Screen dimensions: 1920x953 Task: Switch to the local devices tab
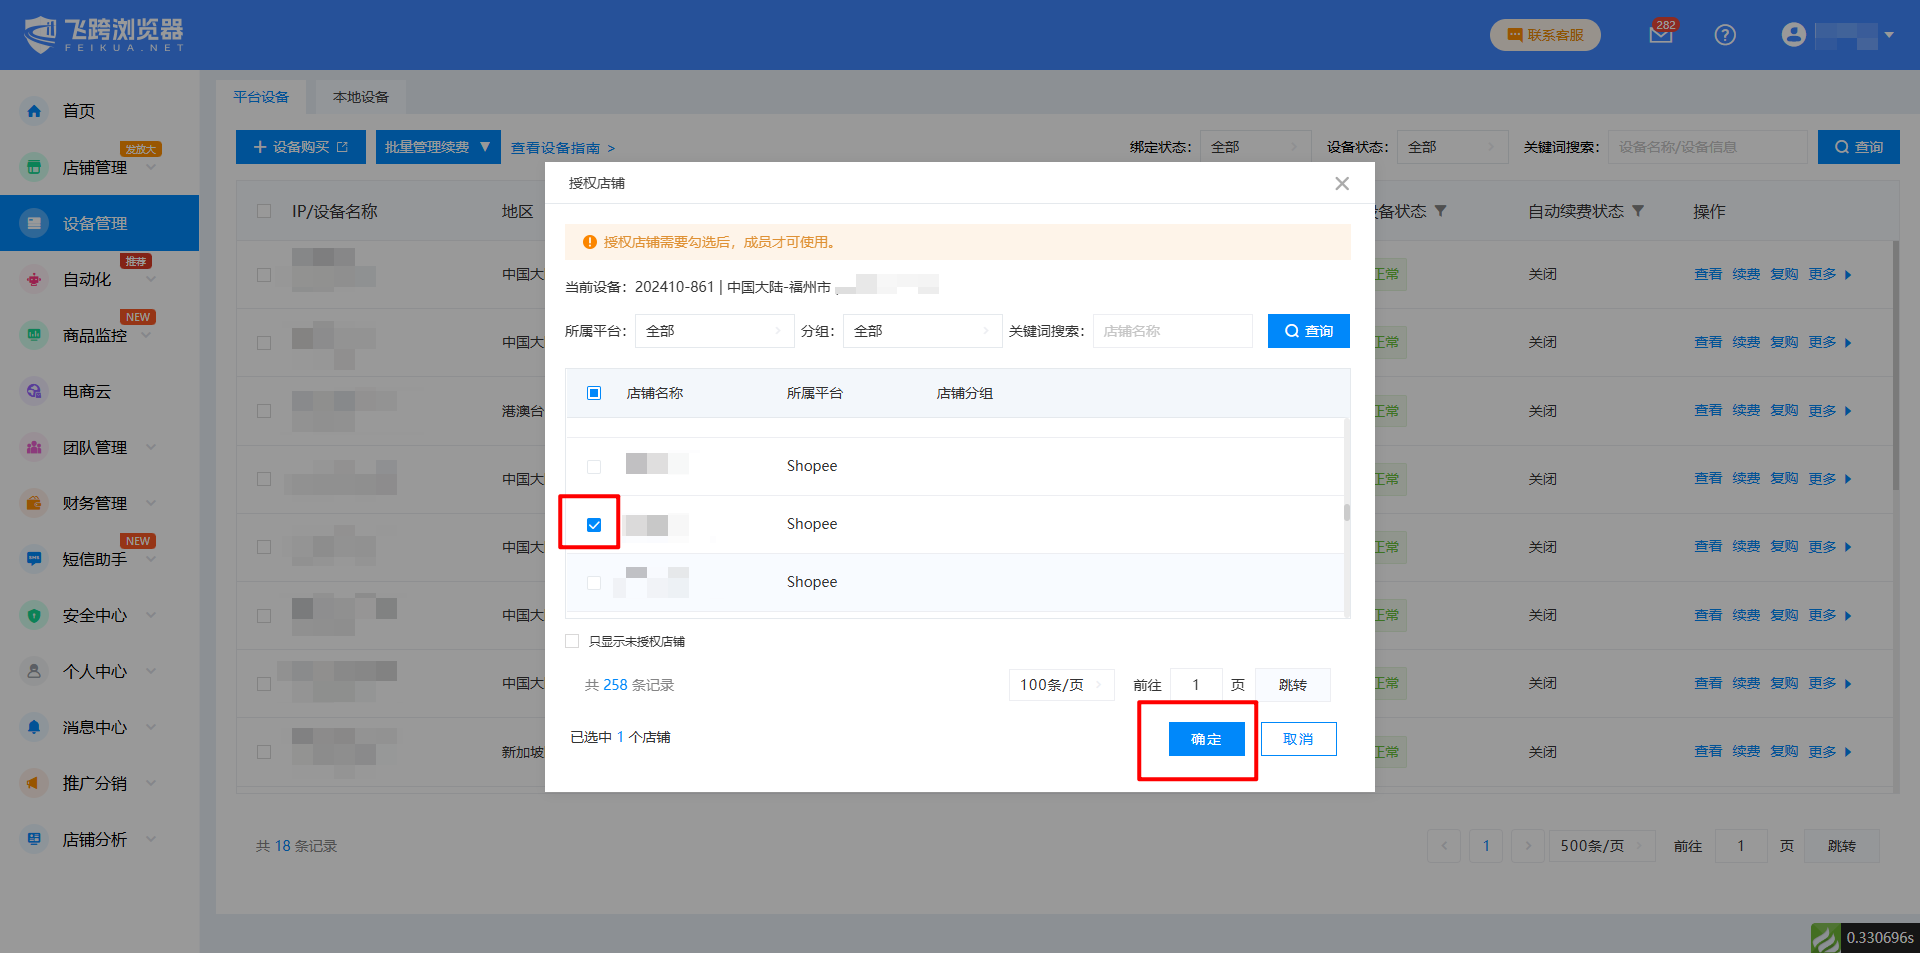coord(360,97)
